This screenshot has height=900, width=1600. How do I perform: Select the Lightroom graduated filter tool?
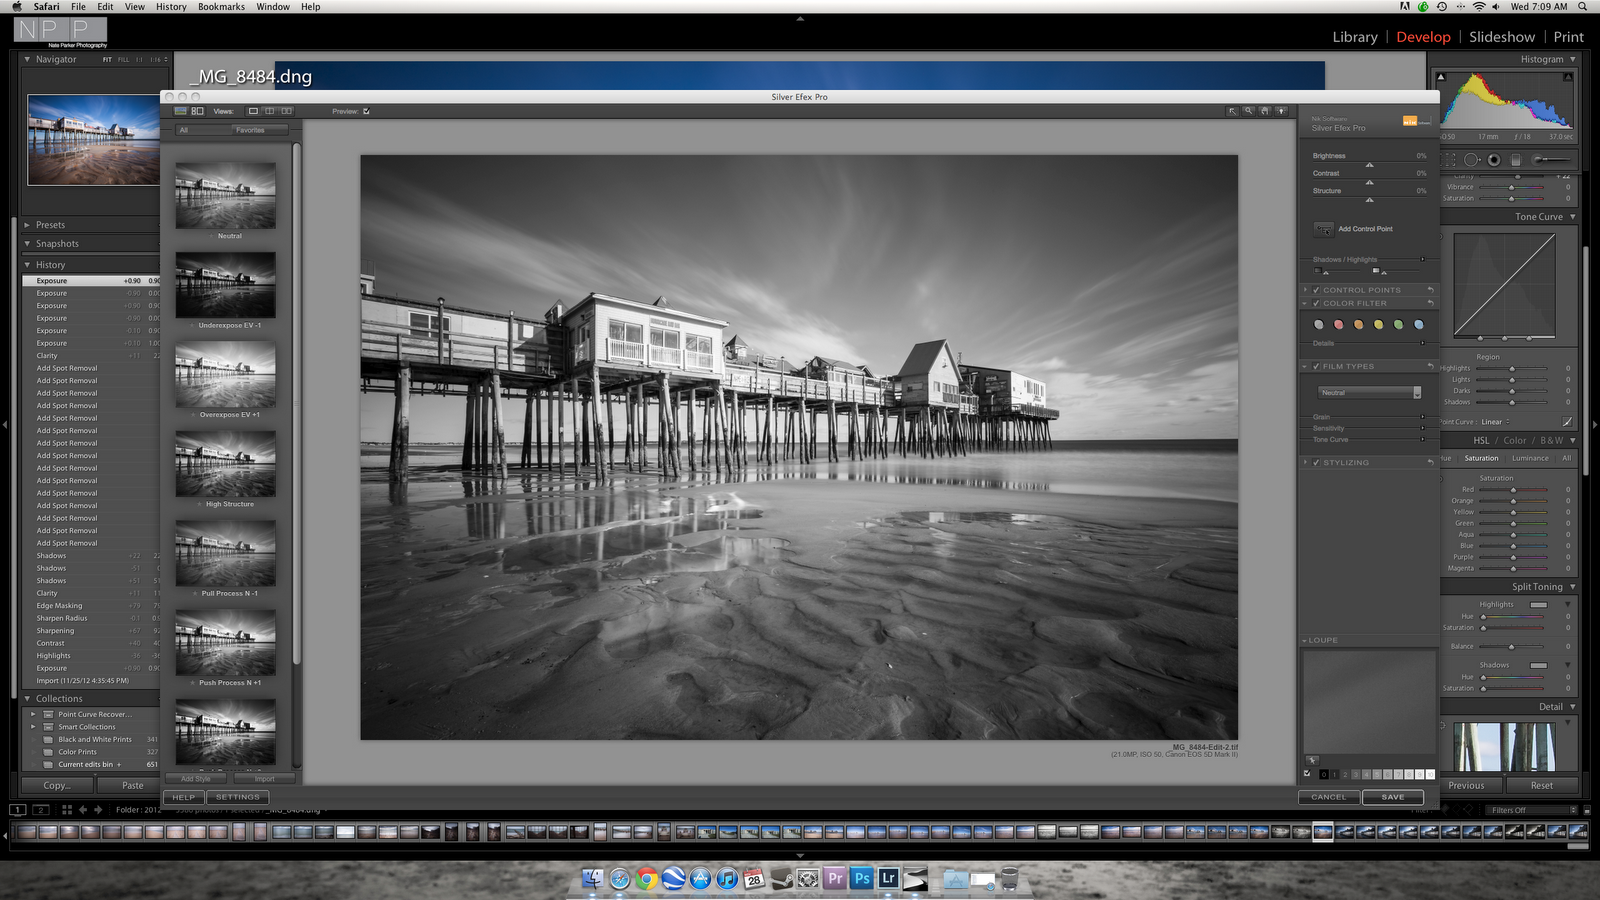[1516, 160]
